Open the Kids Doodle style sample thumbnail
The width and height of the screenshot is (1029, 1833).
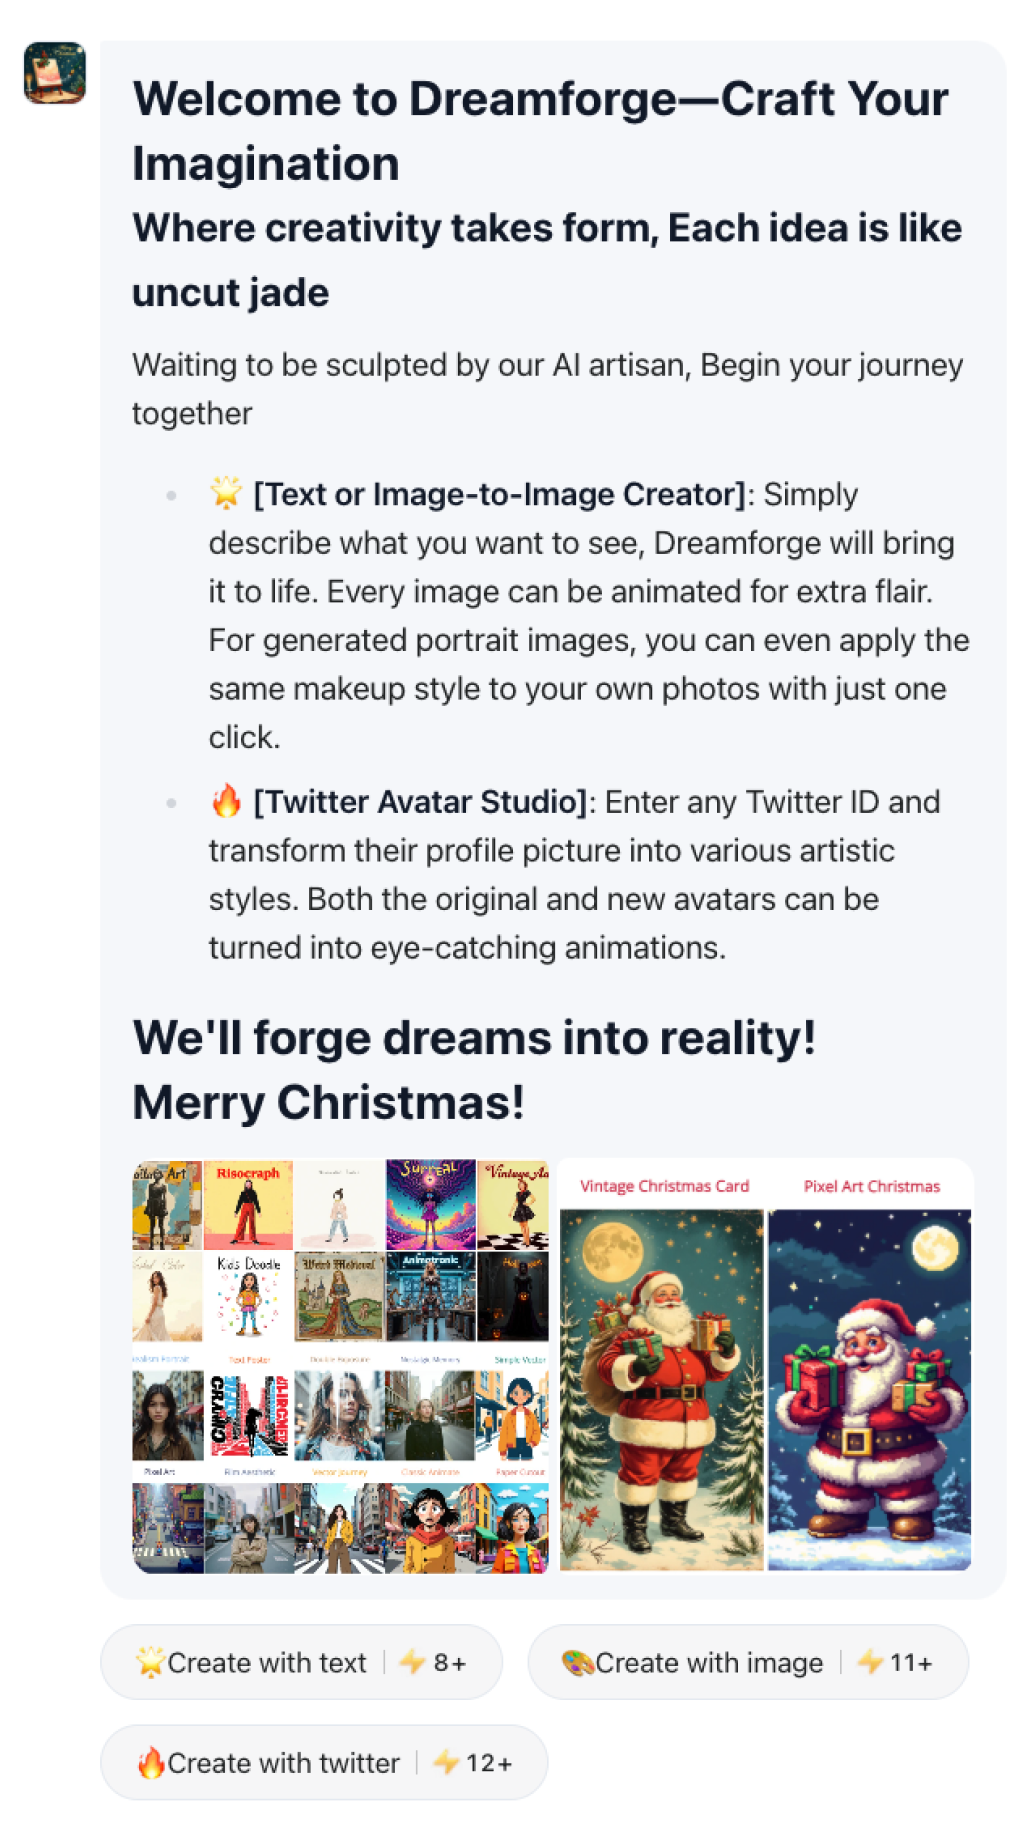tap(248, 1296)
